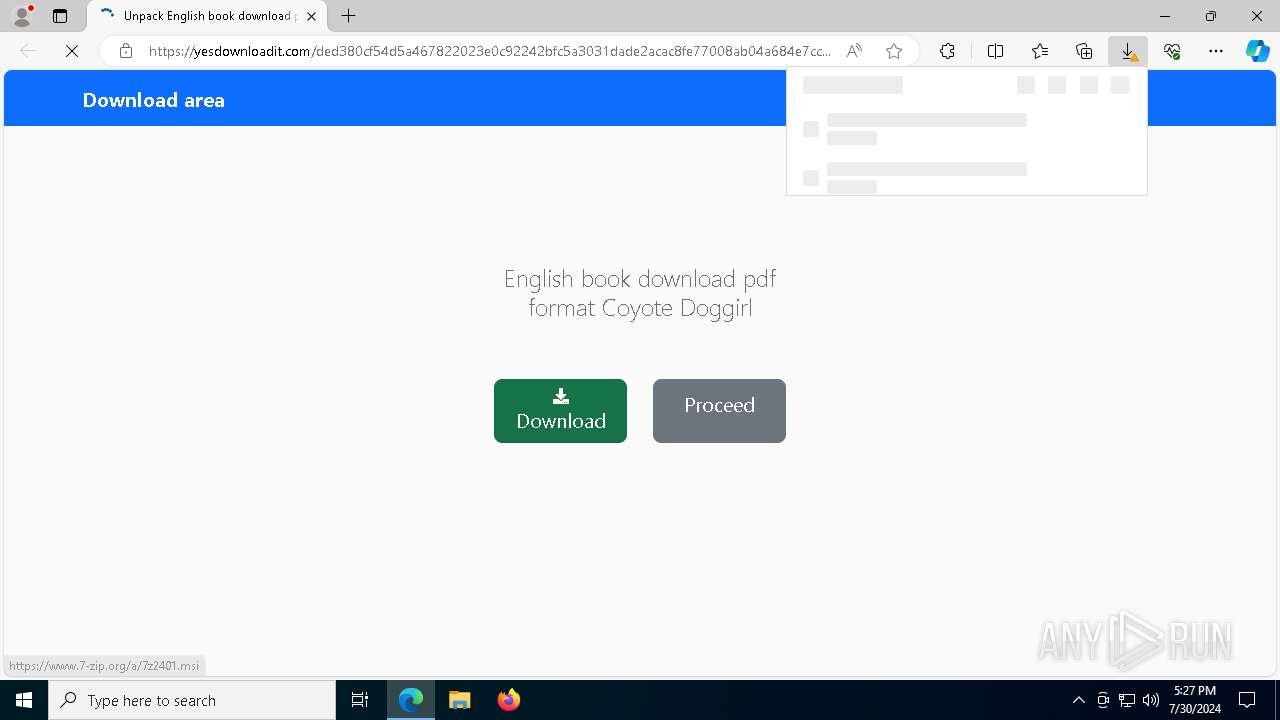Click the English book download pdf heading
This screenshot has width=1280, height=720.
coord(640,293)
